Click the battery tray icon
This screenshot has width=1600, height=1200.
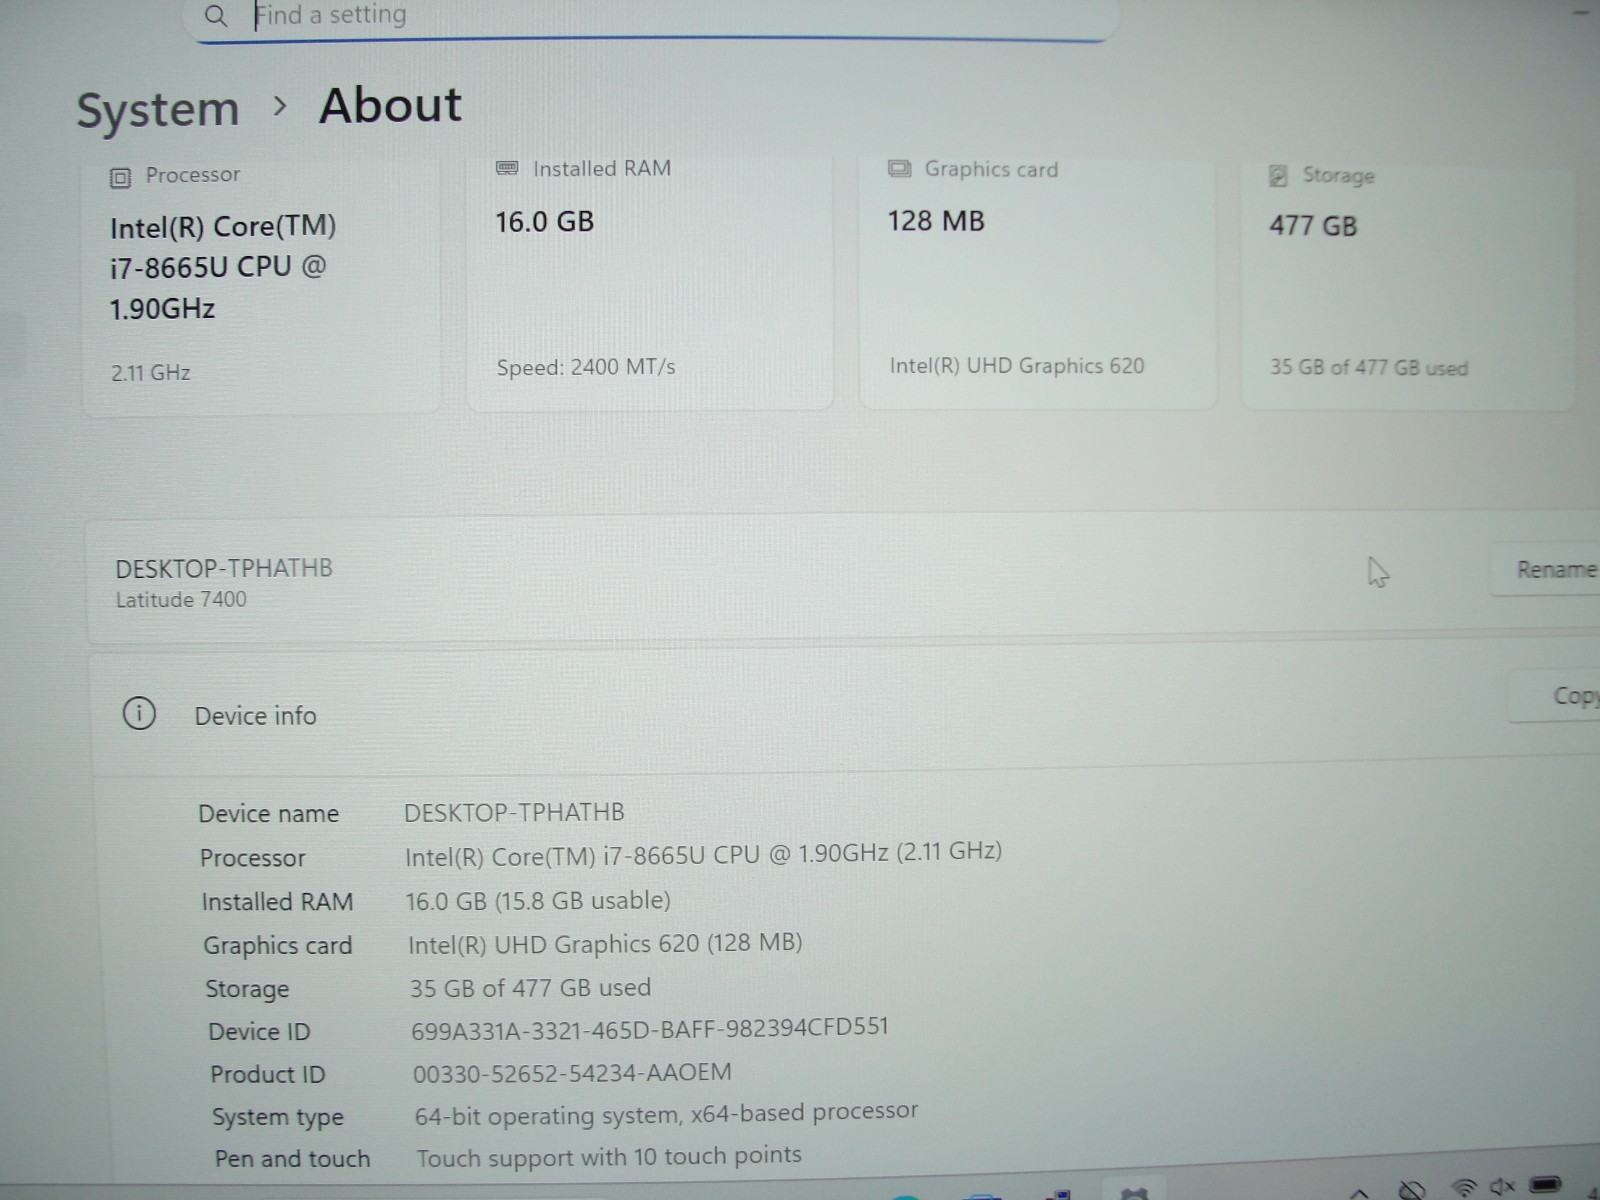(1545, 1186)
